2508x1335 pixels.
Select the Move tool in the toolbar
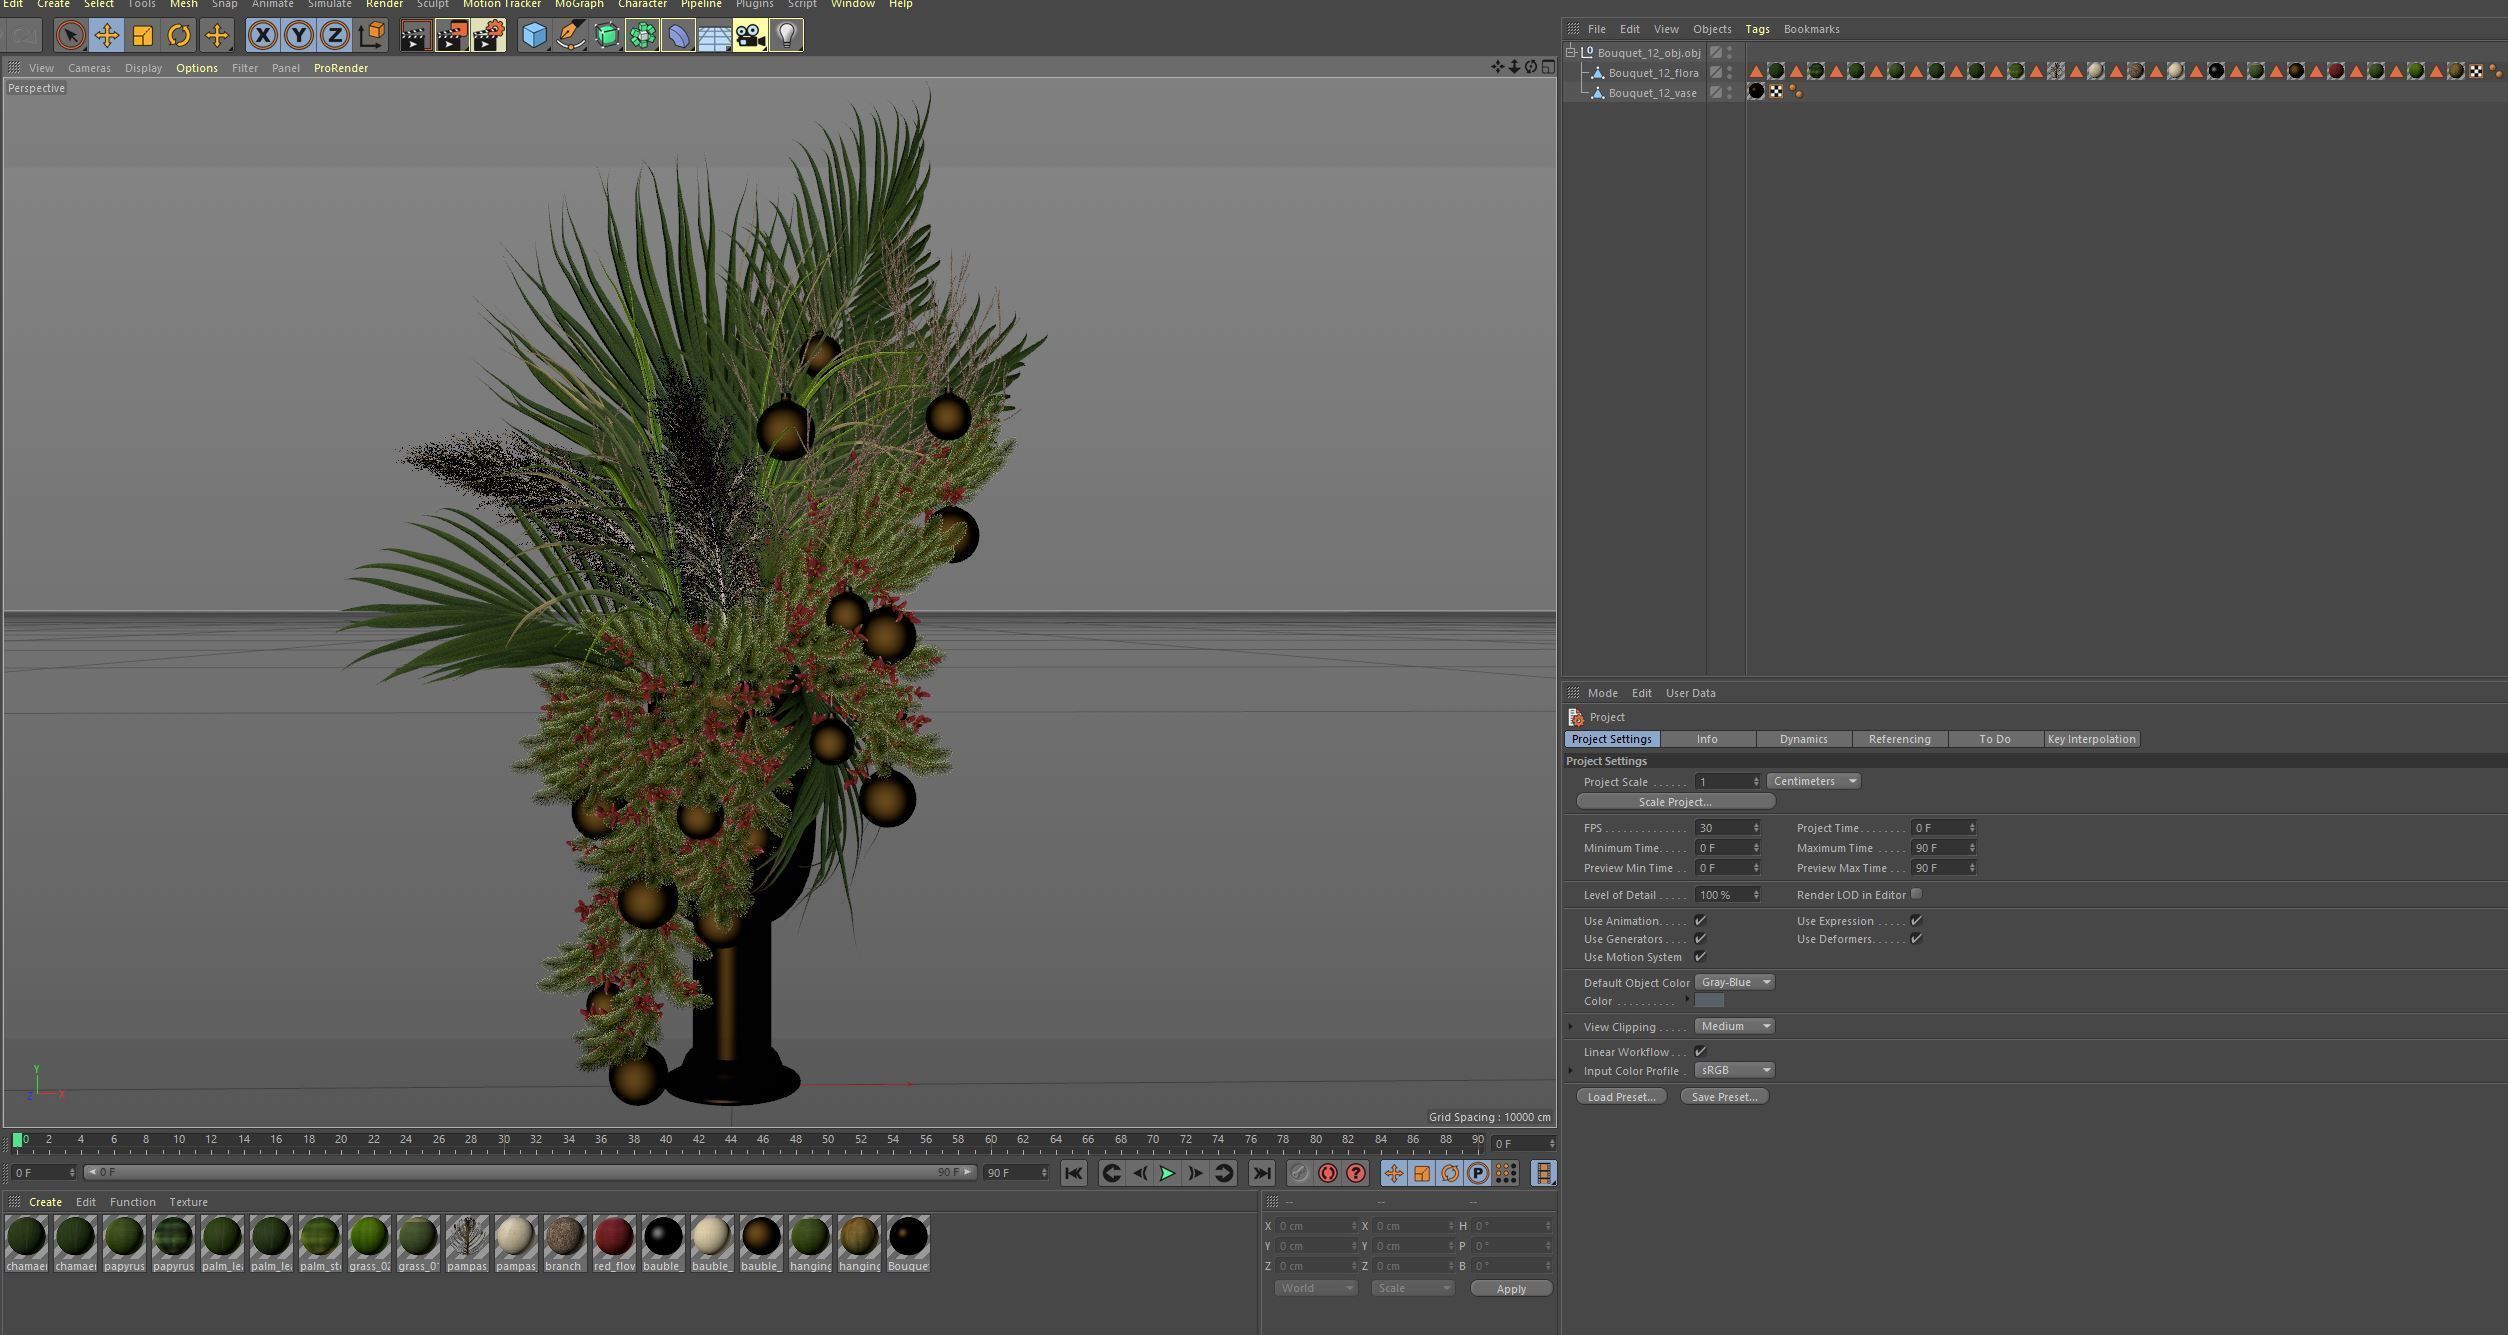click(106, 36)
